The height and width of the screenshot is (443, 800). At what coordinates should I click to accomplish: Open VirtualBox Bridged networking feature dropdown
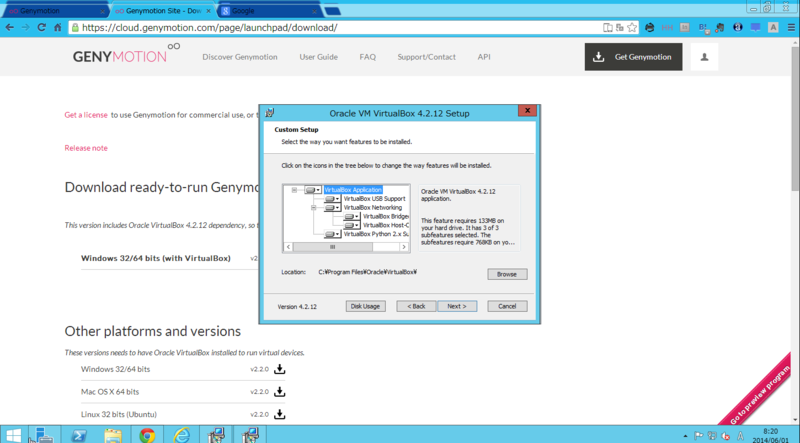[352, 216]
